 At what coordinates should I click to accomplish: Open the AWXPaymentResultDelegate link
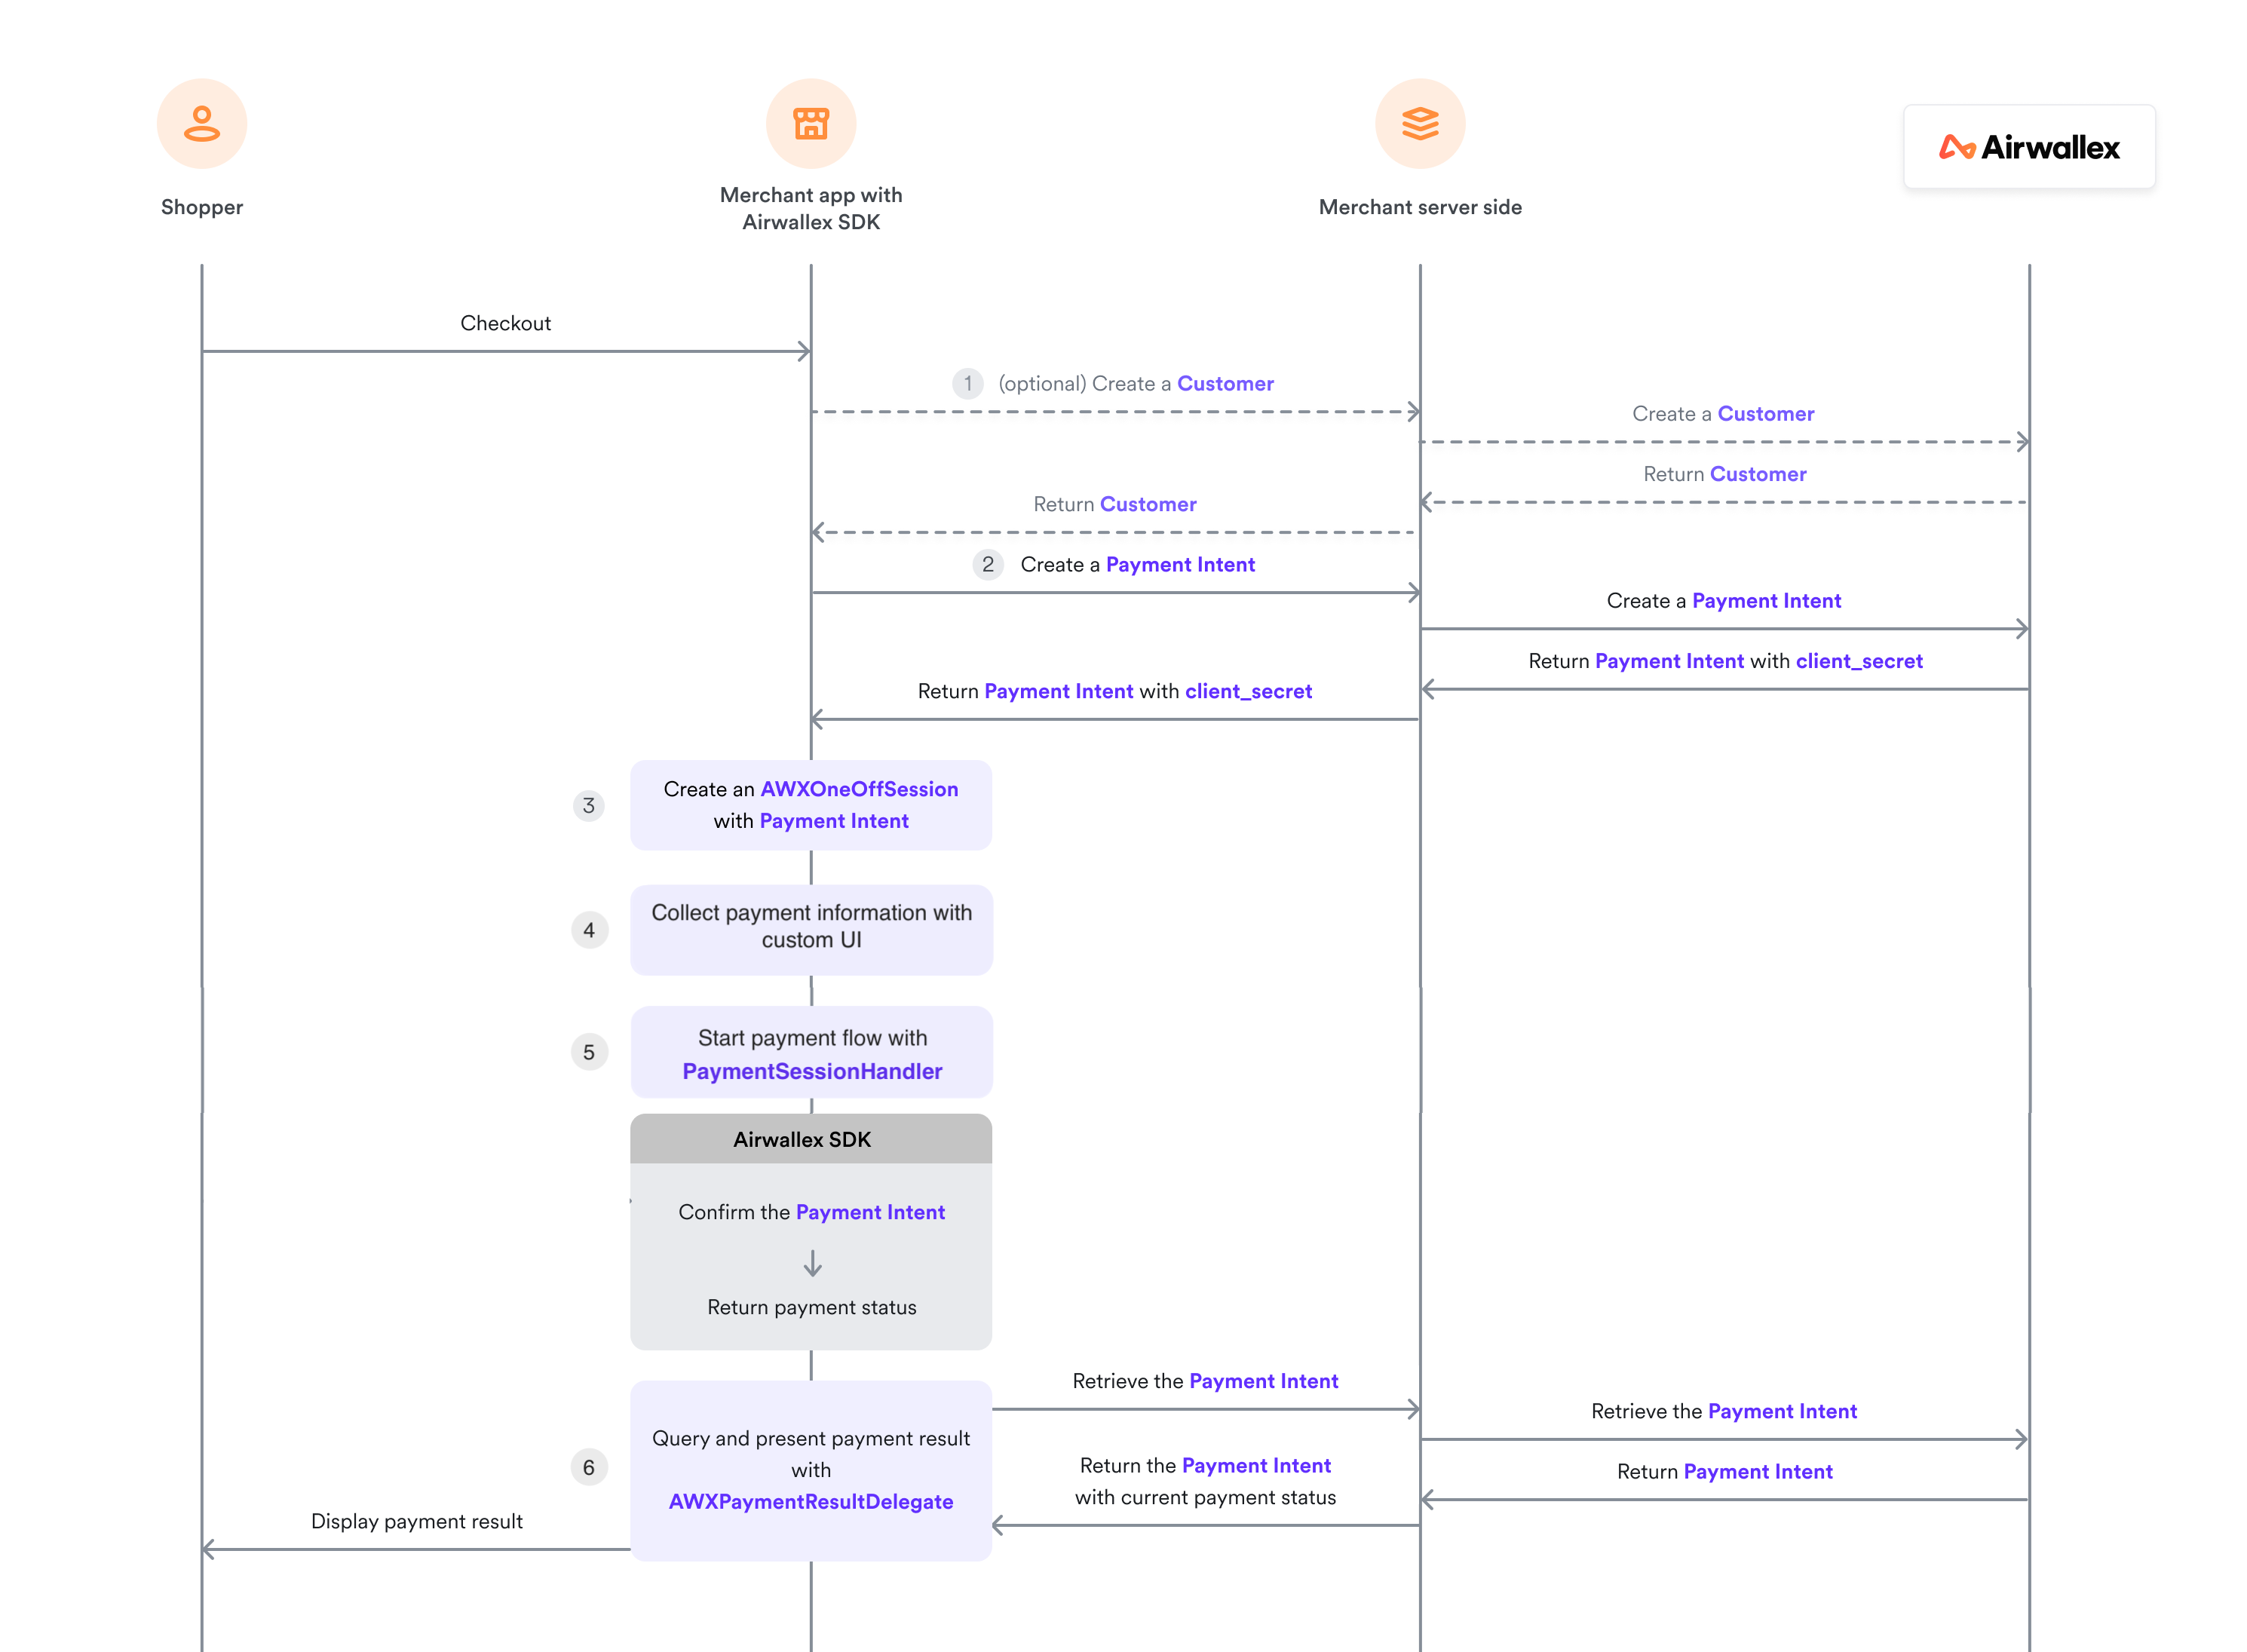[810, 1502]
